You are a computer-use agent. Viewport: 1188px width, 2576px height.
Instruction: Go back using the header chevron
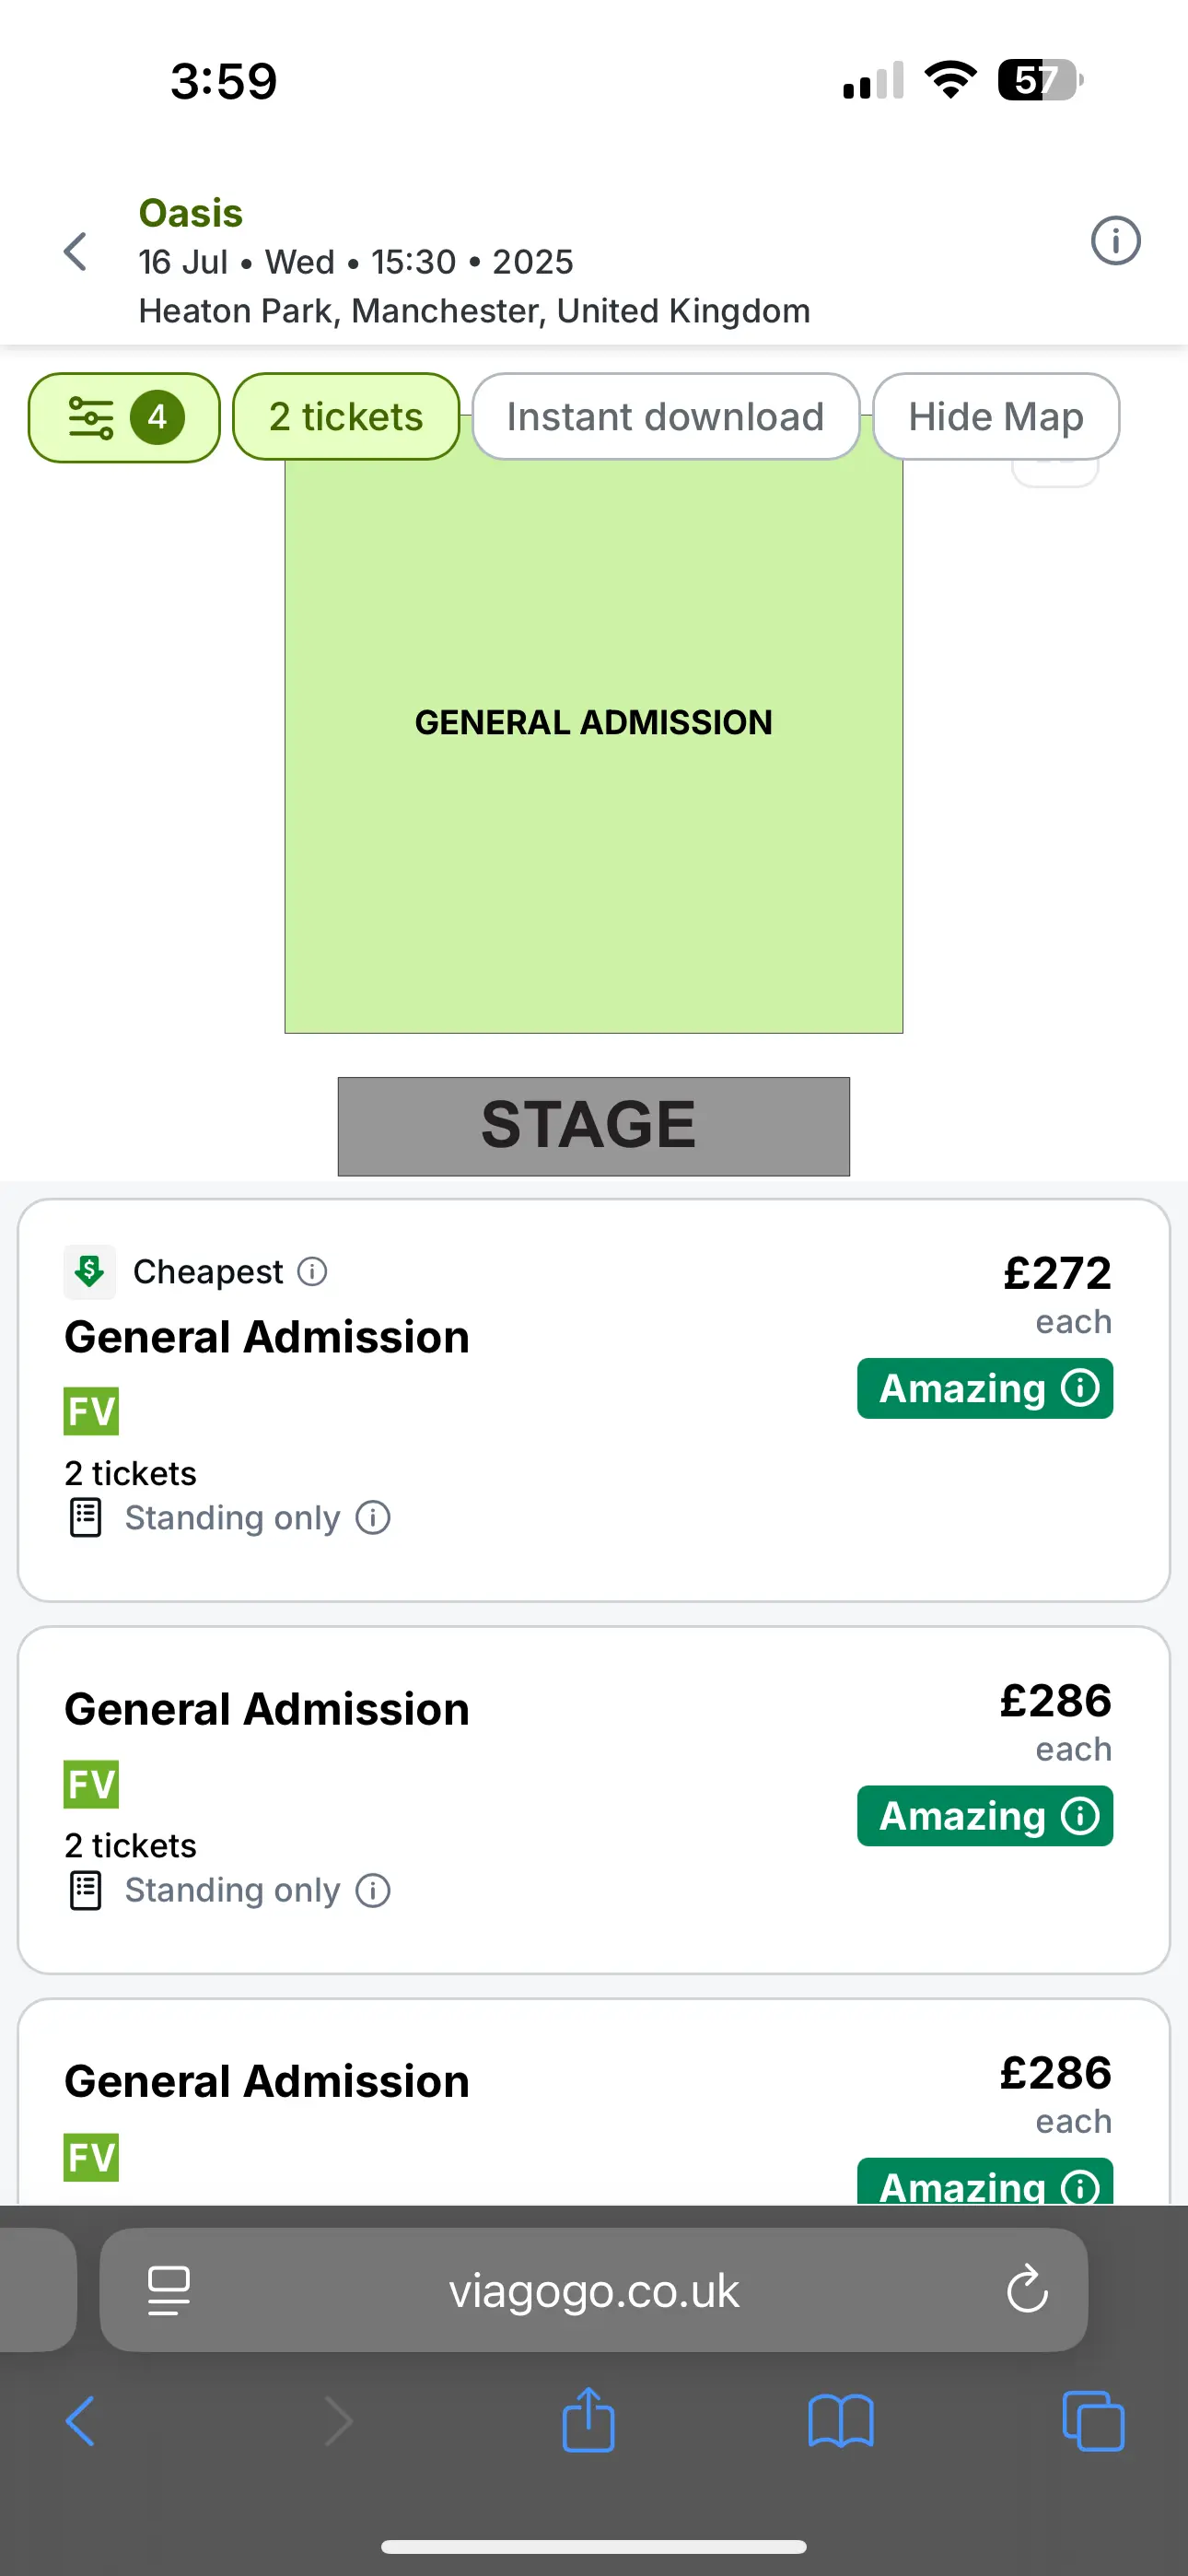(76, 251)
